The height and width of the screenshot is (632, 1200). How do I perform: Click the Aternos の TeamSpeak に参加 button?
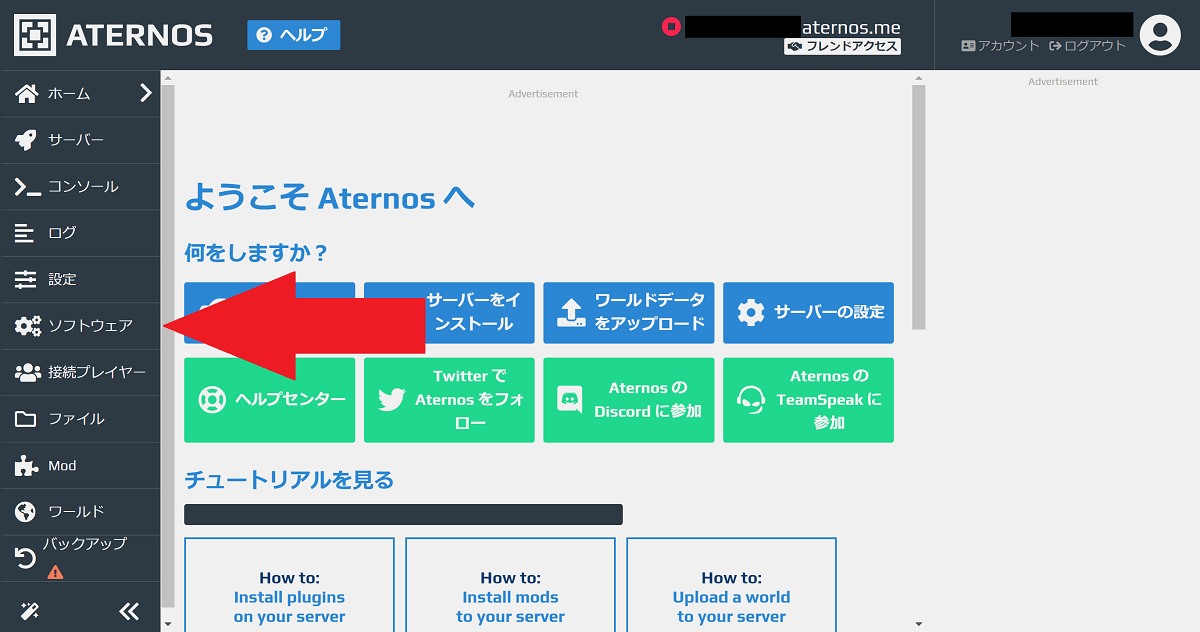808,400
